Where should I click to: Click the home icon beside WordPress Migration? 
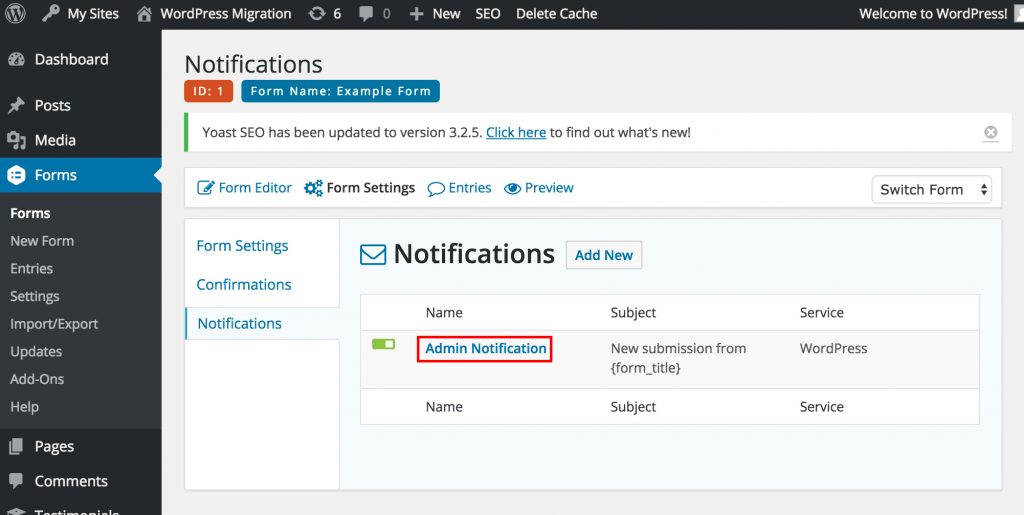coord(144,14)
